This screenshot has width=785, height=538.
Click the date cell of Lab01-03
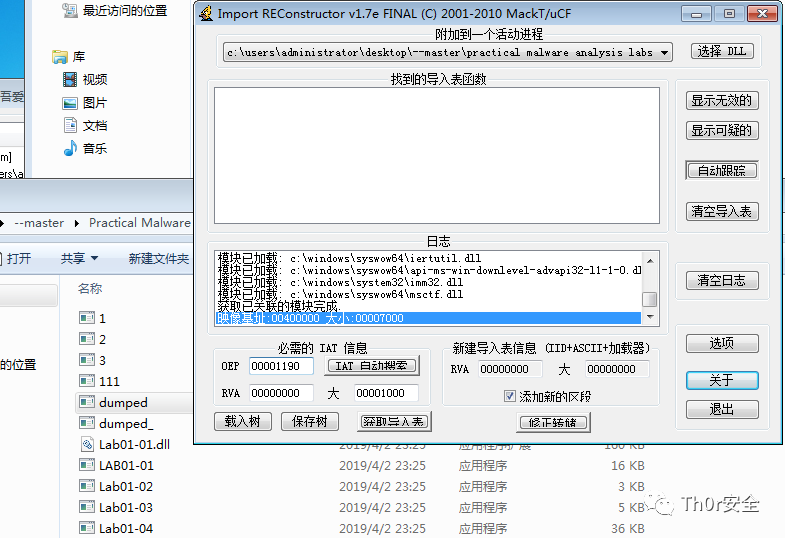[x=382, y=507]
